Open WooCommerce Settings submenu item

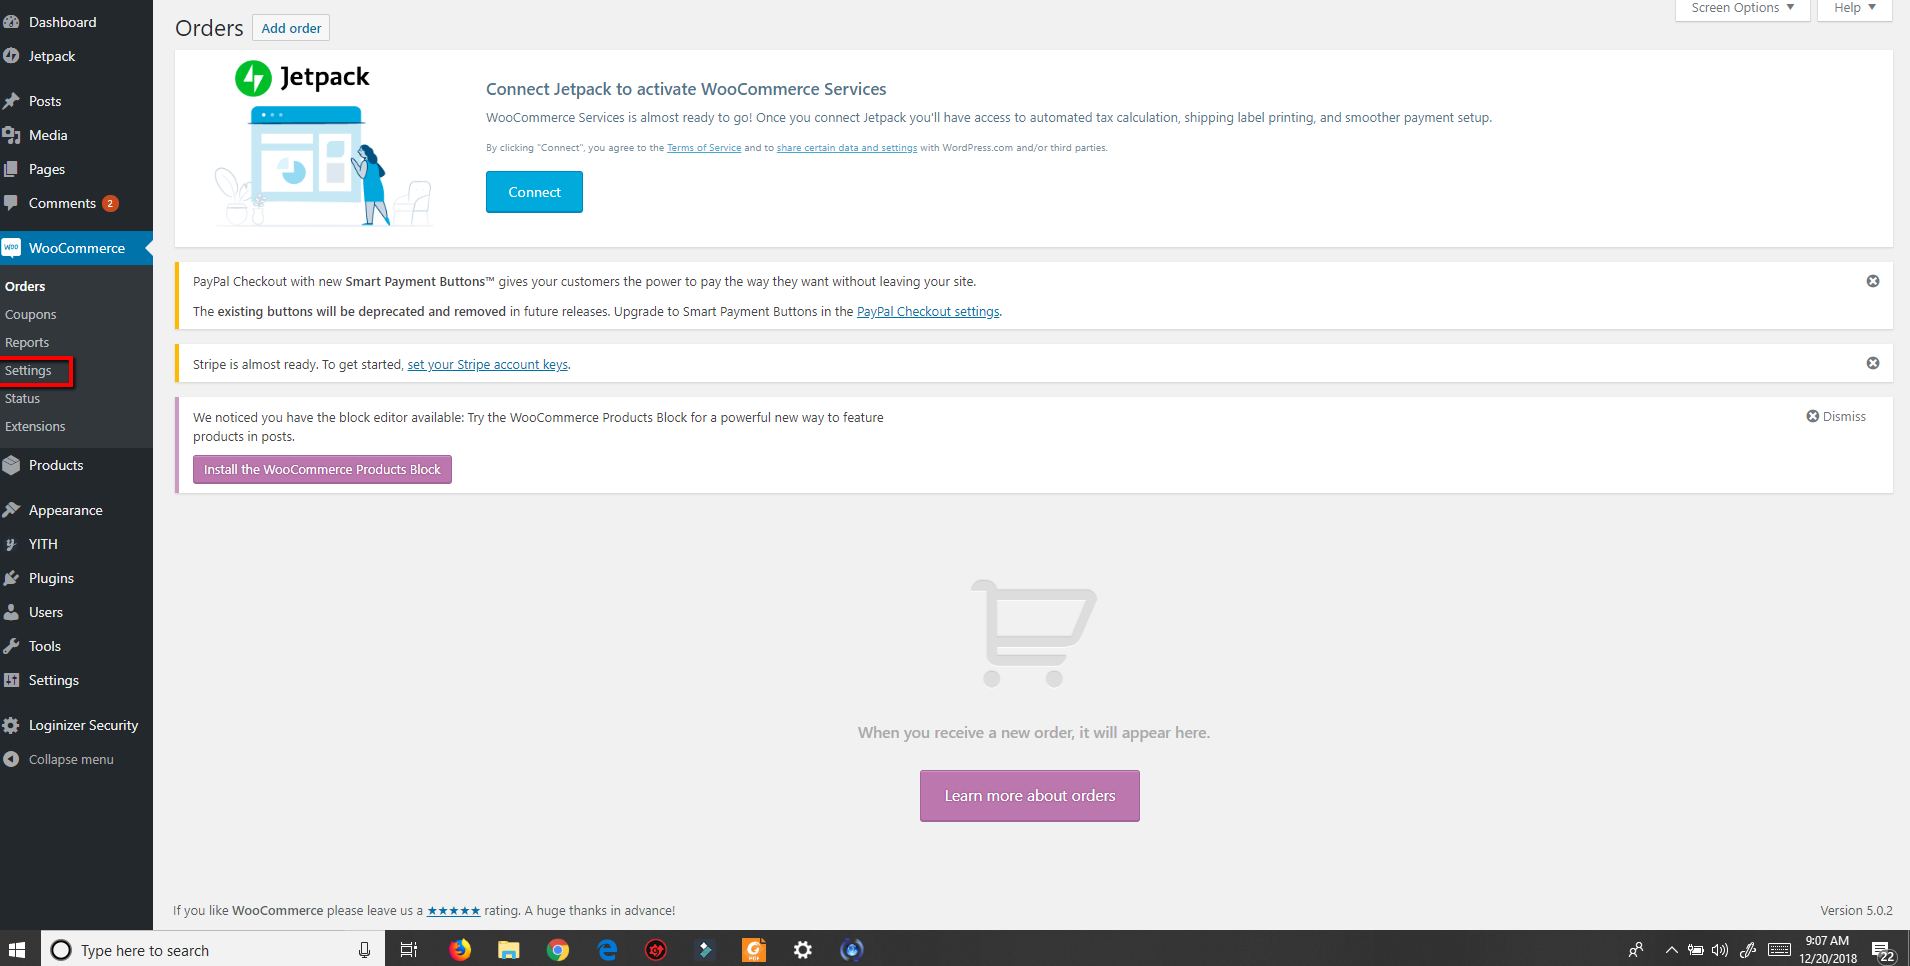(x=28, y=370)
